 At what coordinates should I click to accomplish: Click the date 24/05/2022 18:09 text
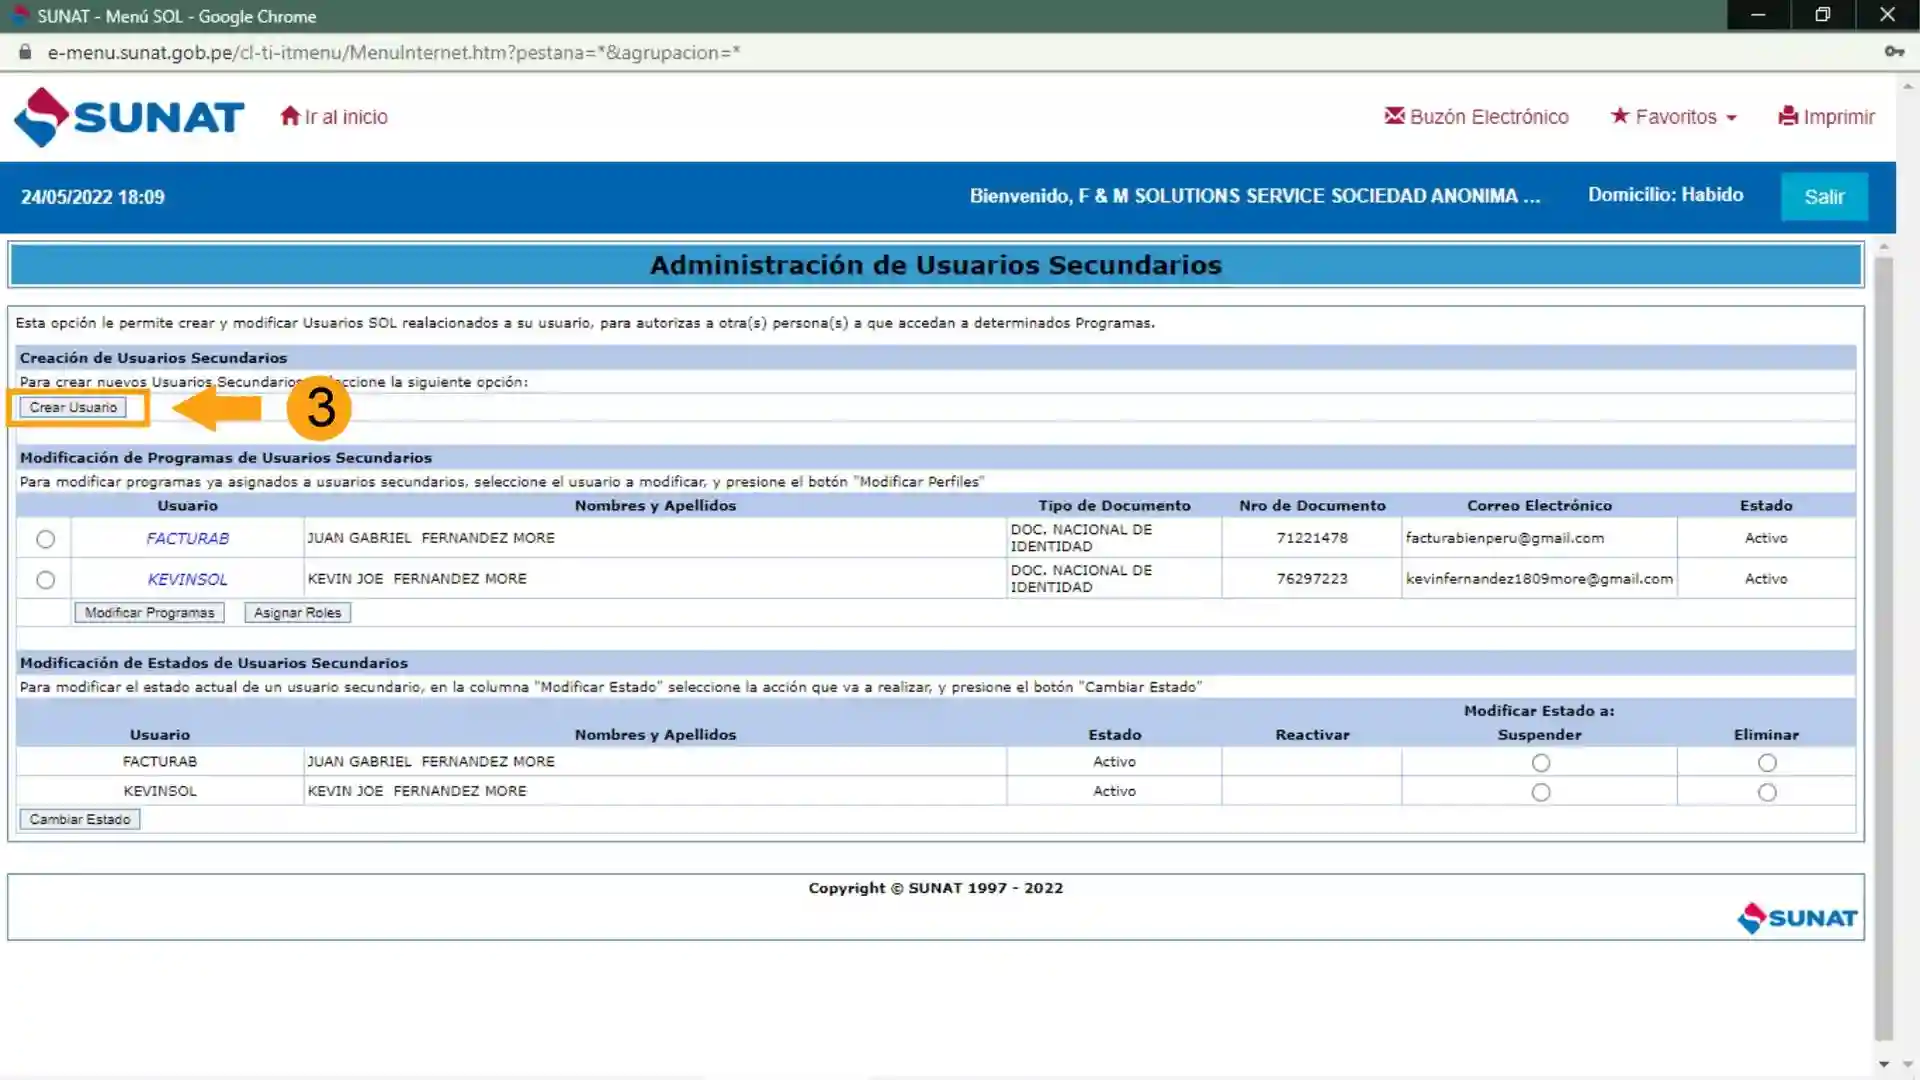pyautogui.click(x=93, y=197)
